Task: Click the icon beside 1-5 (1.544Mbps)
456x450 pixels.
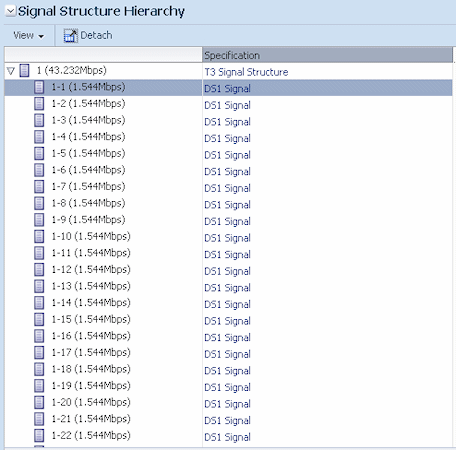Action: coord(39,154)
